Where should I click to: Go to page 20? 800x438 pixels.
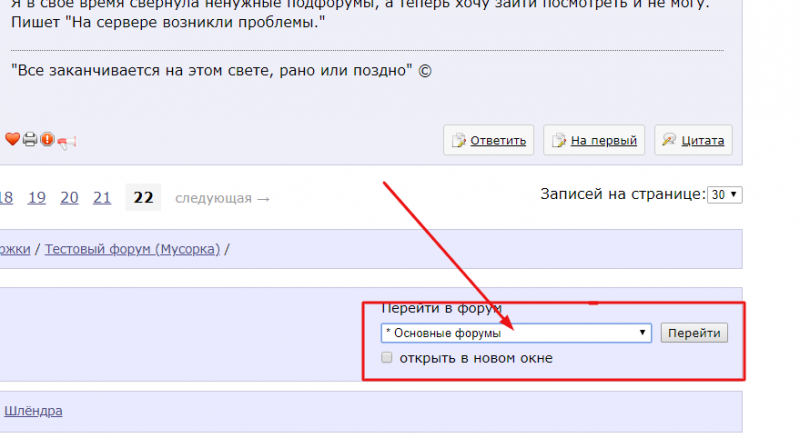pos(69,198)
